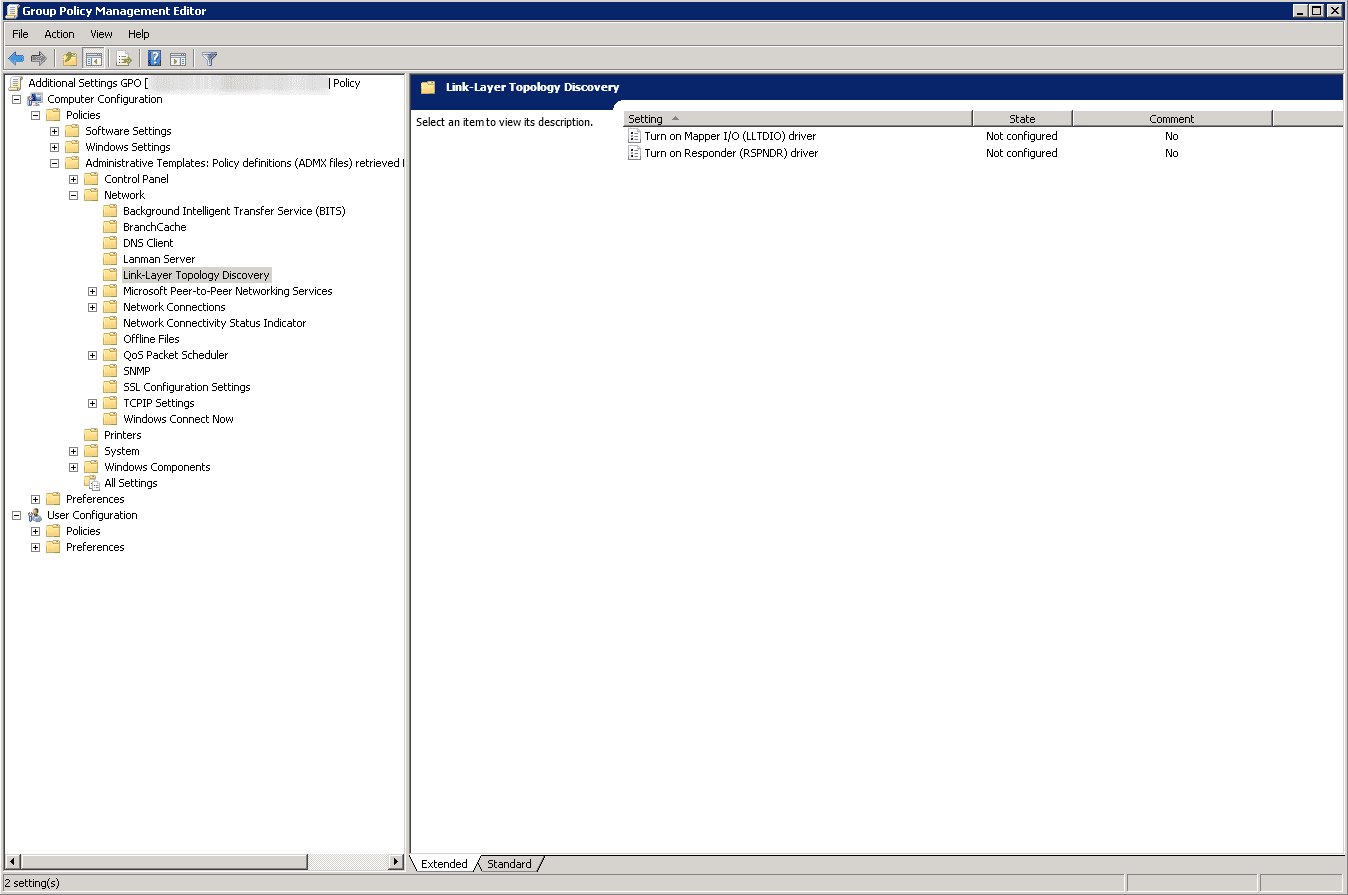Click folder icon in Link-Layer Topology Discovery header

[428, 87]
